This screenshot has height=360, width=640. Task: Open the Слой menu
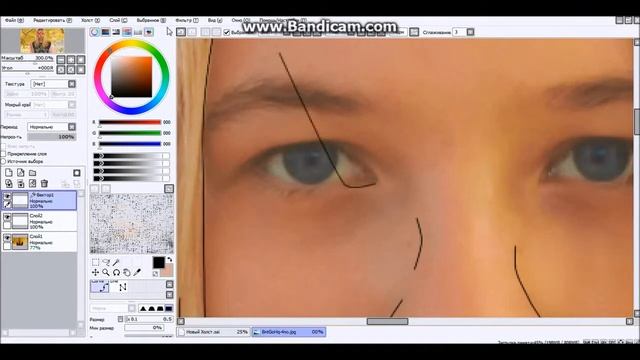click(118, 20)
